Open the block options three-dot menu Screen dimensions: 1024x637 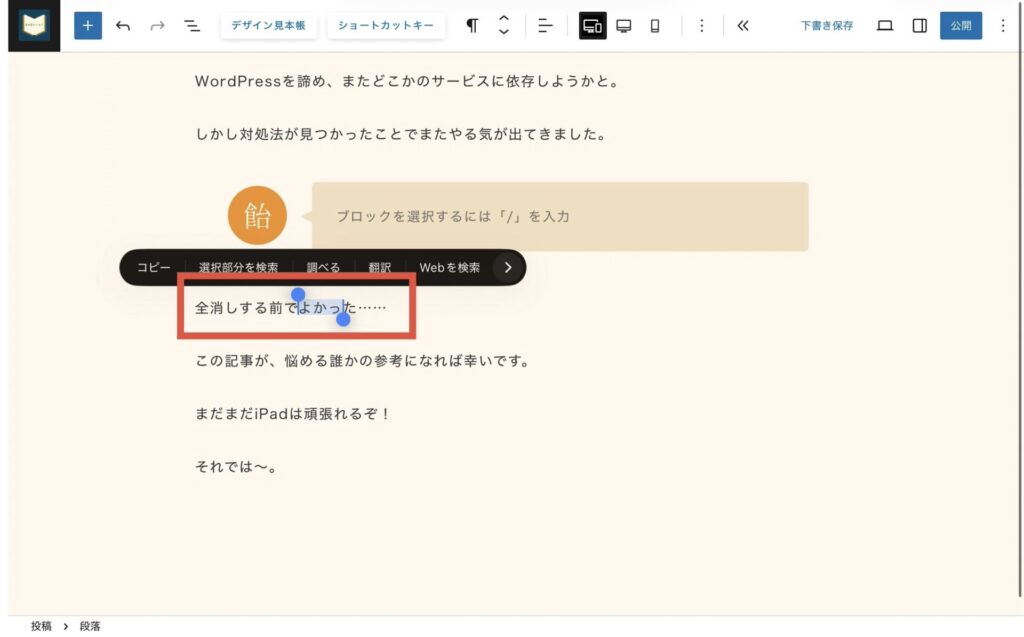[x=701, y=26]
